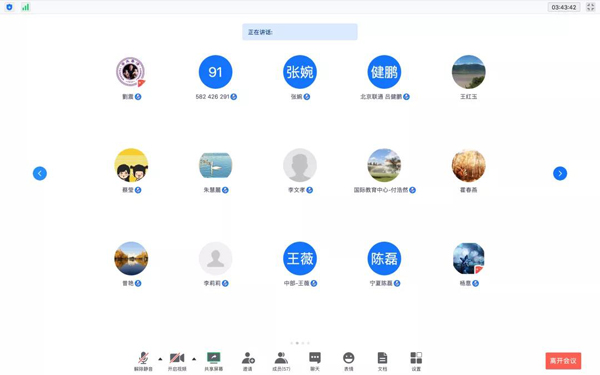Click the 正在讲话 speaking indicator bar
The width and height of the screenshot is (600, 375).
tap(300, 32)
